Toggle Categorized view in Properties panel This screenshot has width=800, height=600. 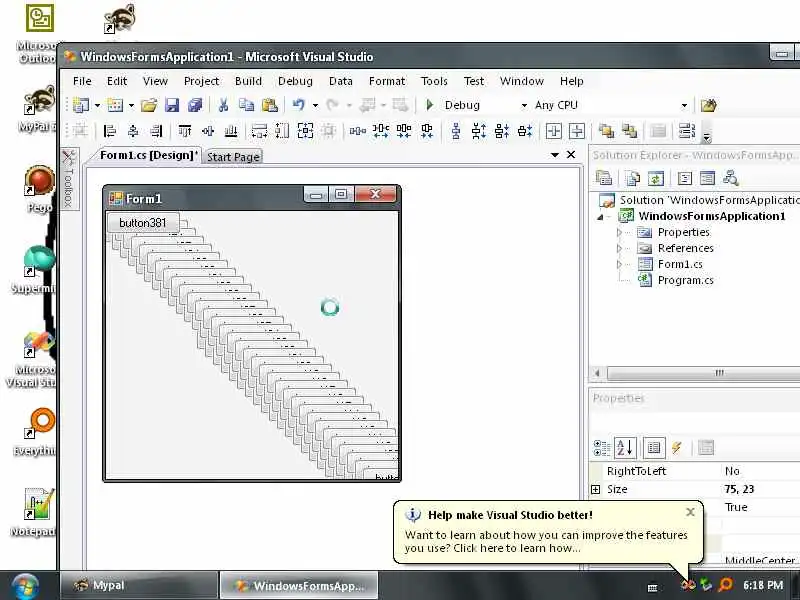[602, 448]
